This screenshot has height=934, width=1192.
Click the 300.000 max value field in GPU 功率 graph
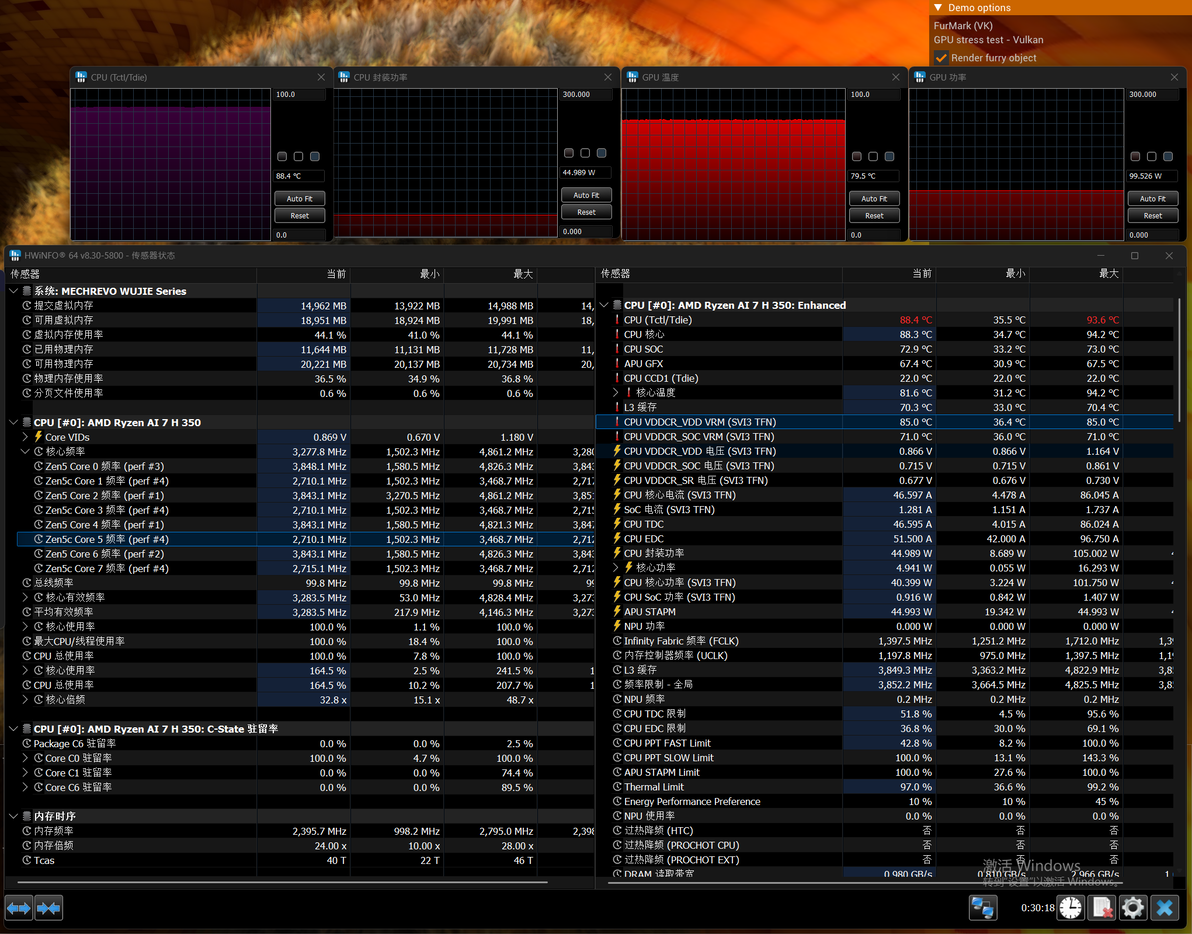(1152, 94)
